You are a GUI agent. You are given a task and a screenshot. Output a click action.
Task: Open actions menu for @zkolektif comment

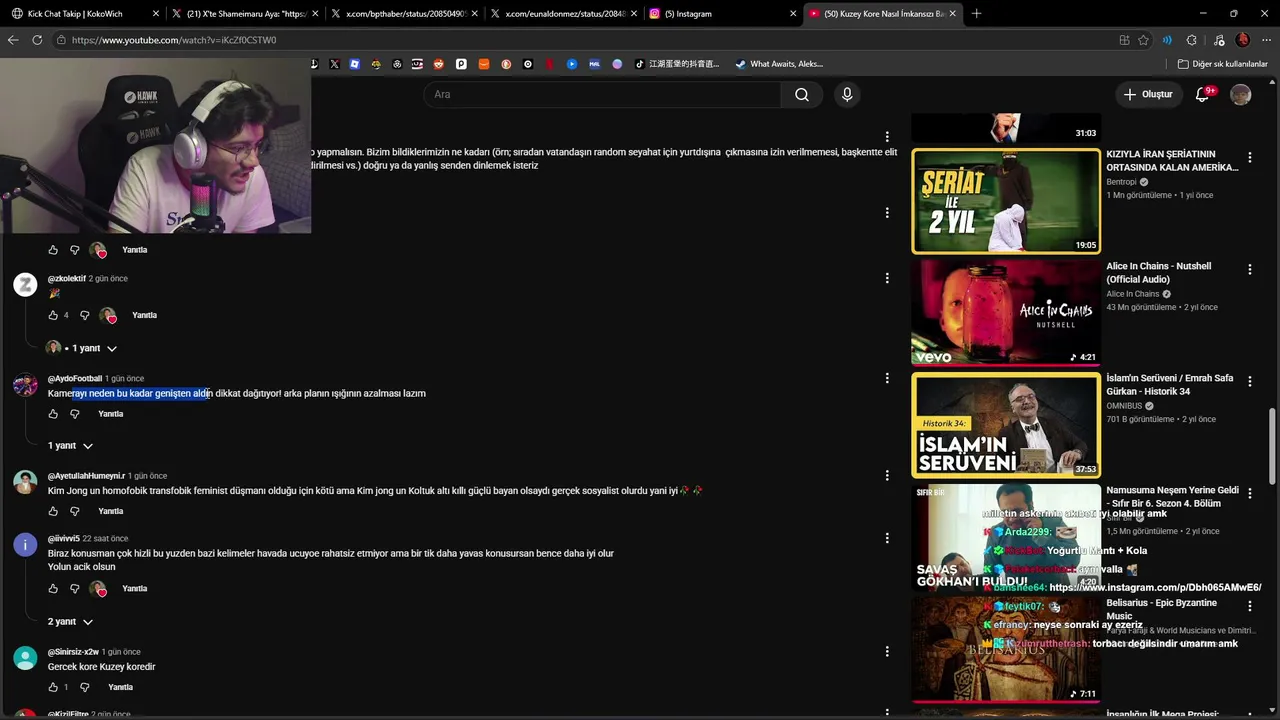click(x=886, y=278)
